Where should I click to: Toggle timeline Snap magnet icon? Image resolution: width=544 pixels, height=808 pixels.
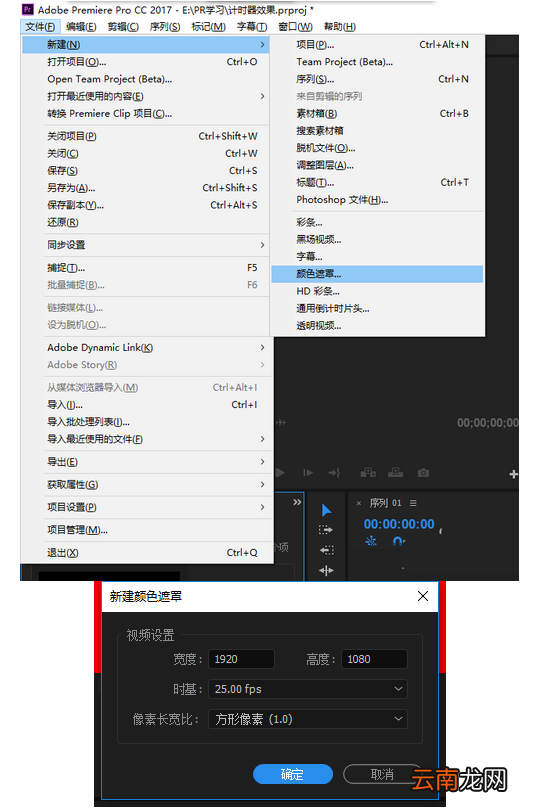(398, 541)
